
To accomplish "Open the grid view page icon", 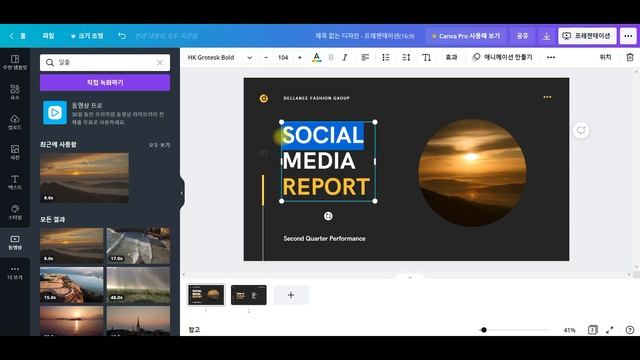I will 593,330.
